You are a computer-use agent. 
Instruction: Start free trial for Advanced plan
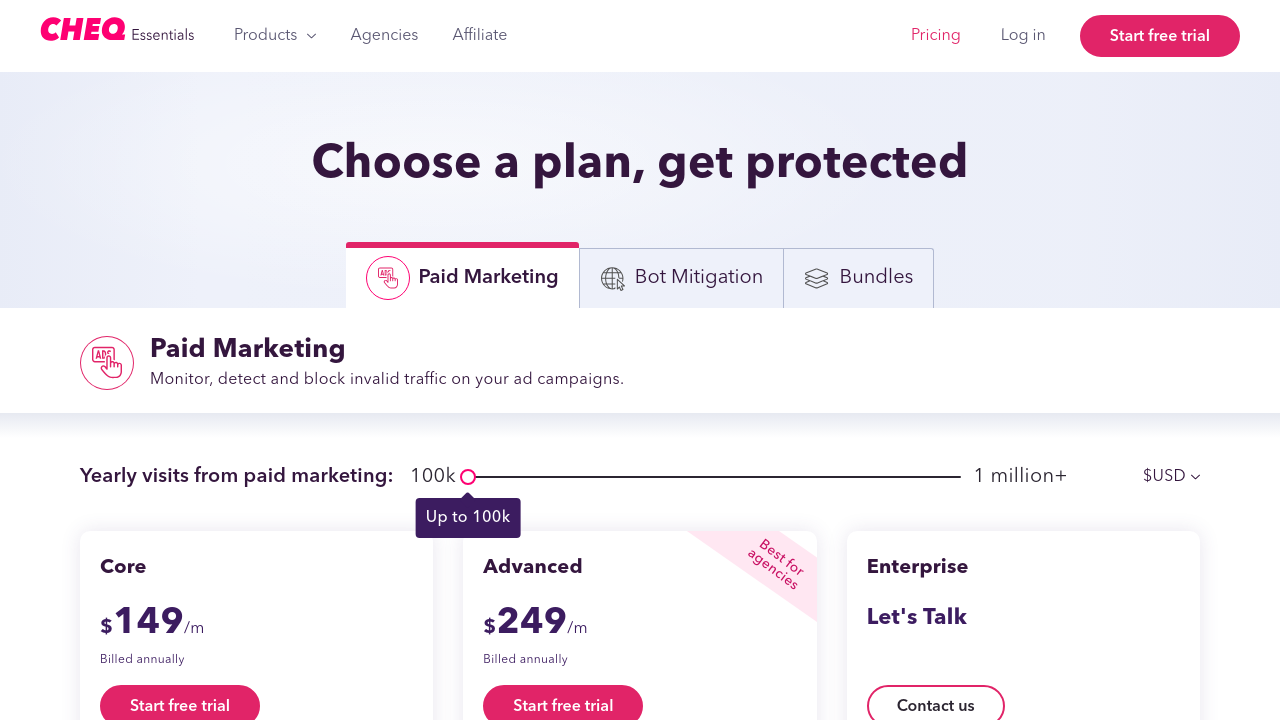pos(563,704)
